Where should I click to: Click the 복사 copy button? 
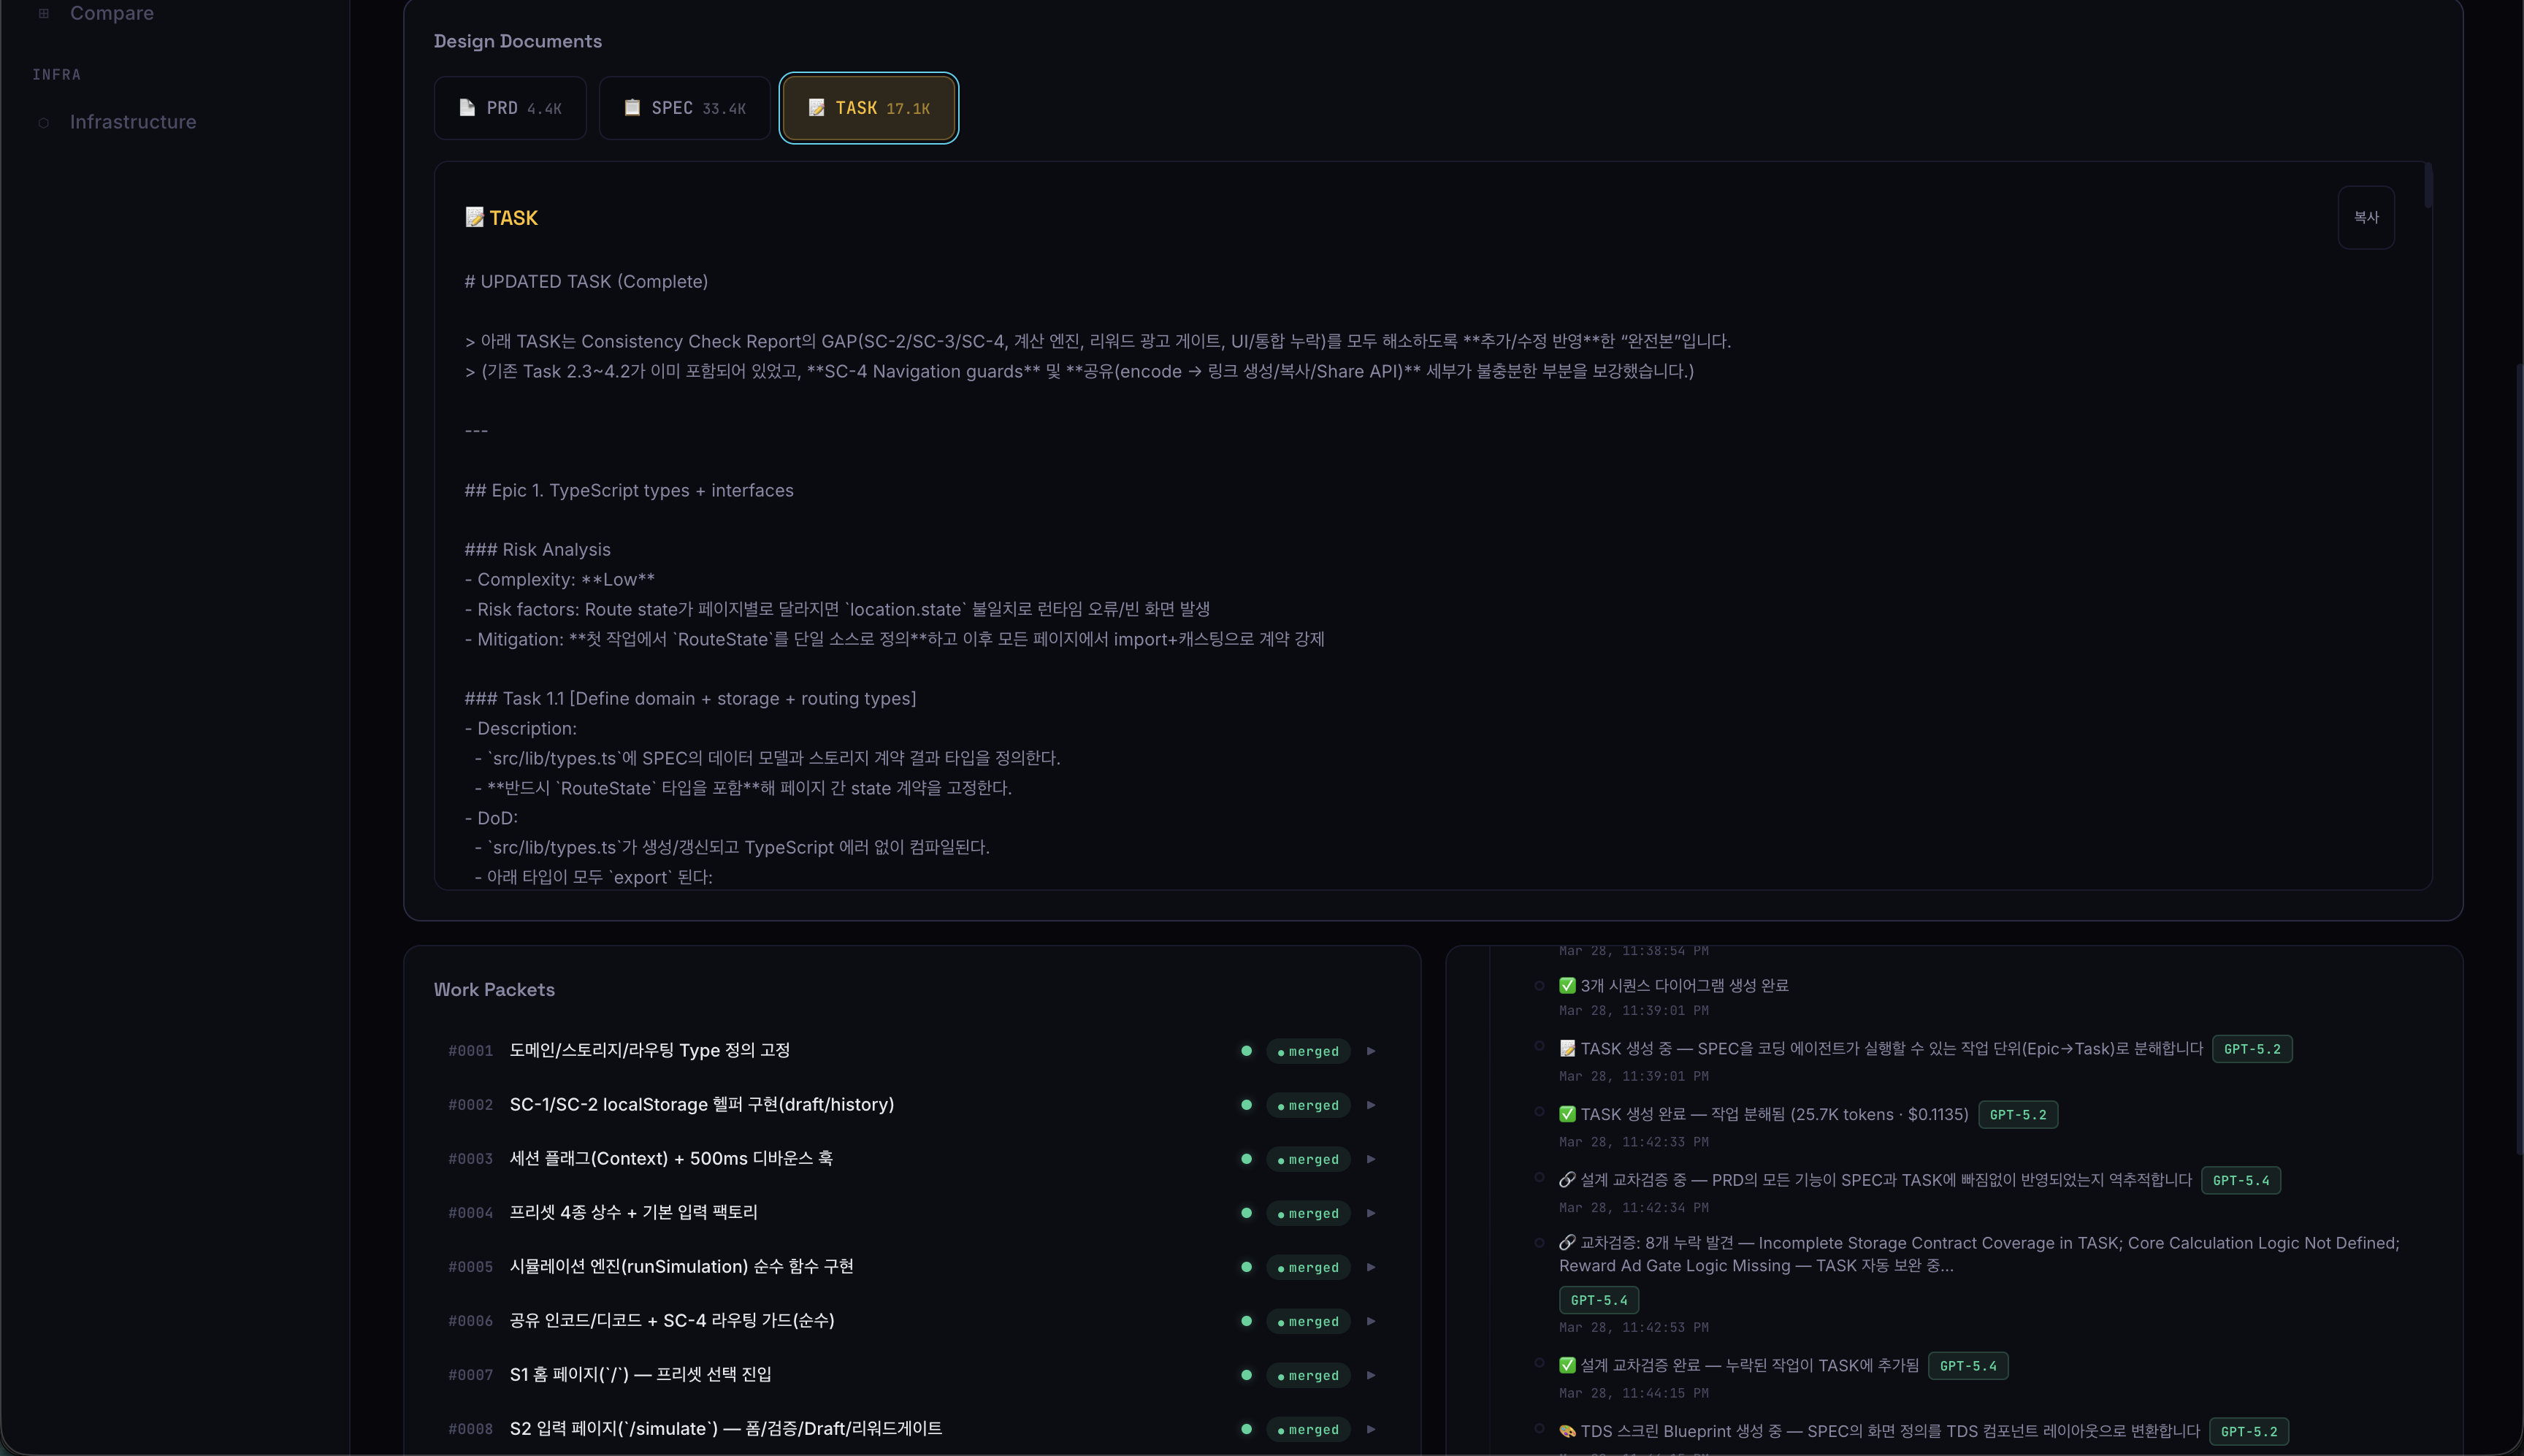click(2365, 217)
